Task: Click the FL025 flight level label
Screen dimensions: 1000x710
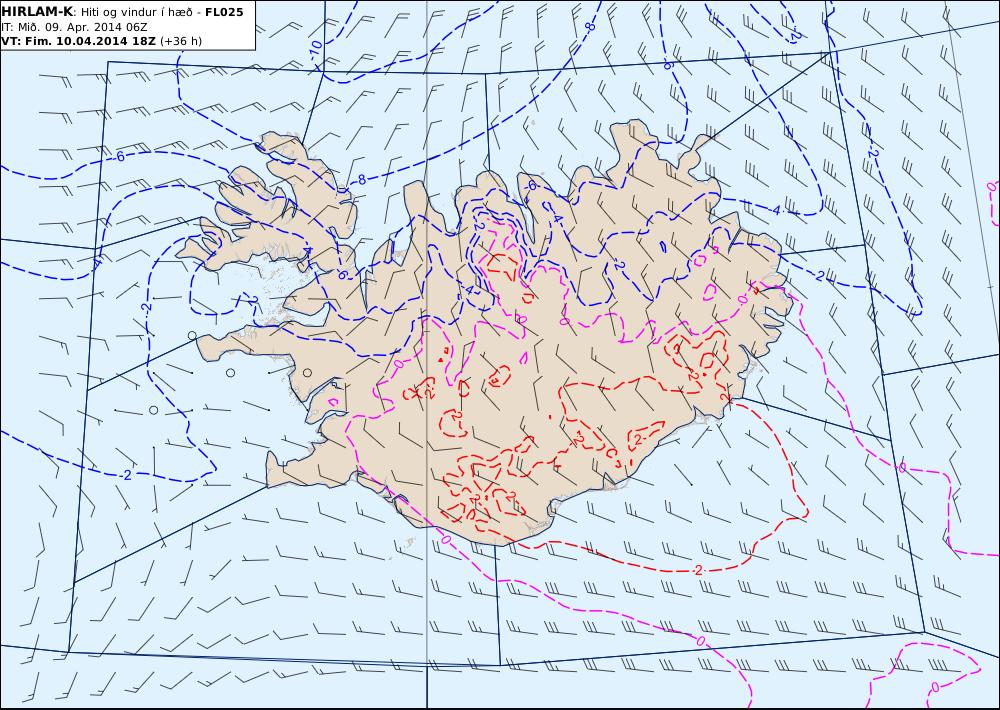Action: tap(224, 12)
